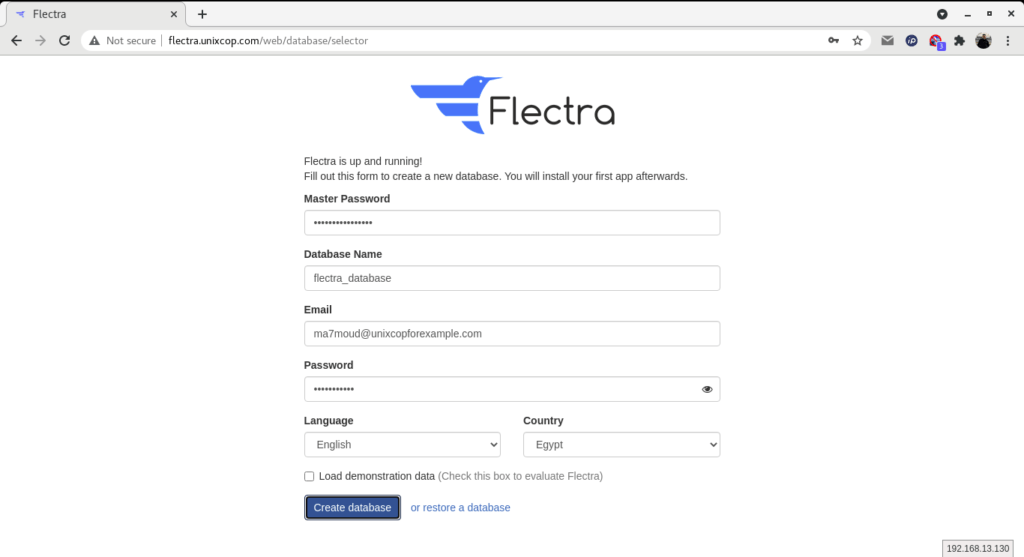Image resolution: width=1024 pixels, height=557 pixels.
Task: Click the Create database button
Action: tap(352, 507)
